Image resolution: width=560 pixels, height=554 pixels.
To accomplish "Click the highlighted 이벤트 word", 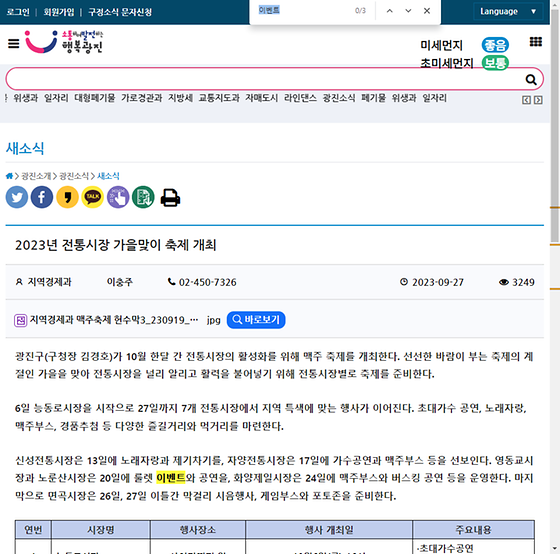I will (x=171, y=478).
